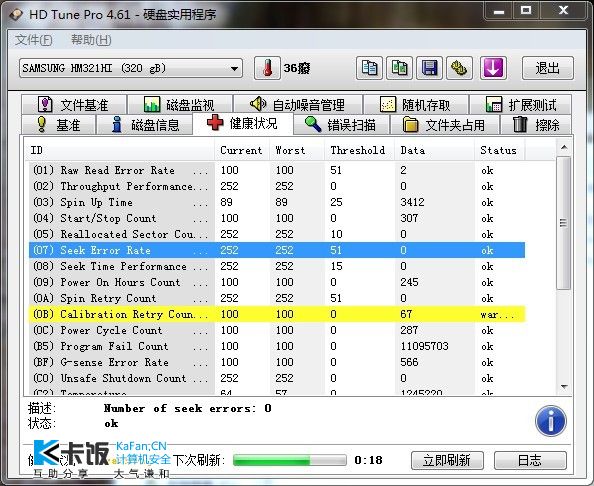Image resolution: width=594 pixels, height=486 pixels.
Task: Select the yellow Calibration Retry Count row
Action: [x=277, y=314]
